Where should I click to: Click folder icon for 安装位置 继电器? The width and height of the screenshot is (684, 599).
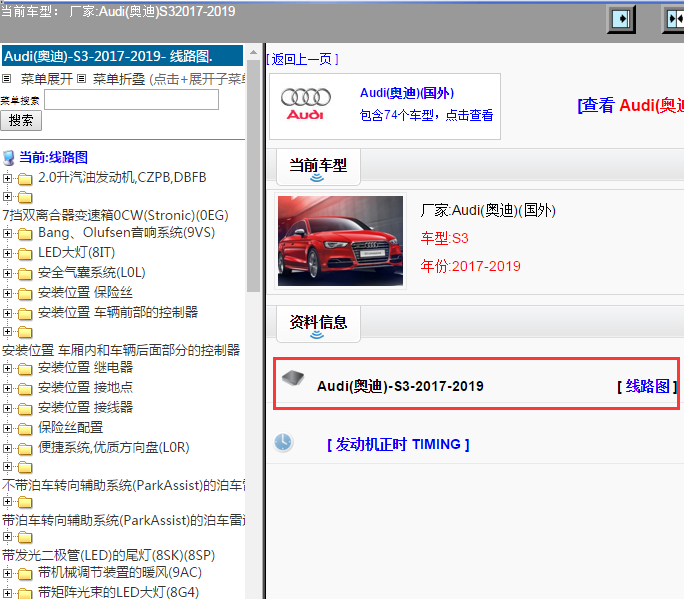(x=25, y=369)
